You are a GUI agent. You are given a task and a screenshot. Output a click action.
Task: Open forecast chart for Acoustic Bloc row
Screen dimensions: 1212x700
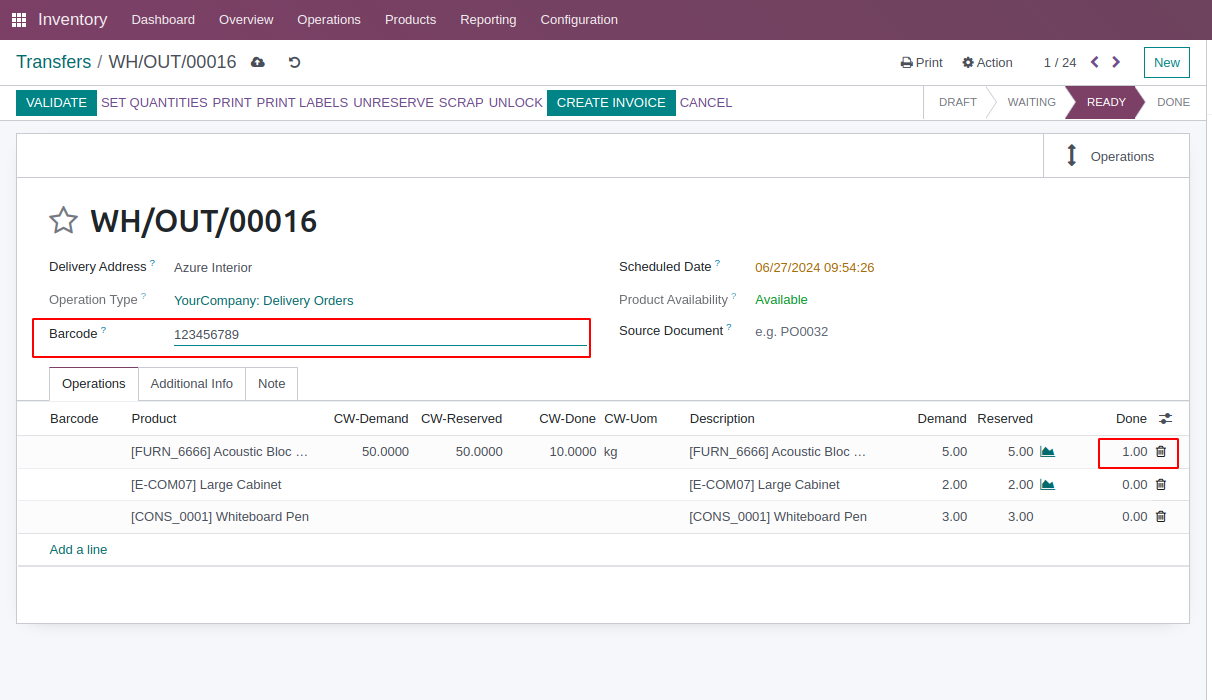click(1047, 452)
